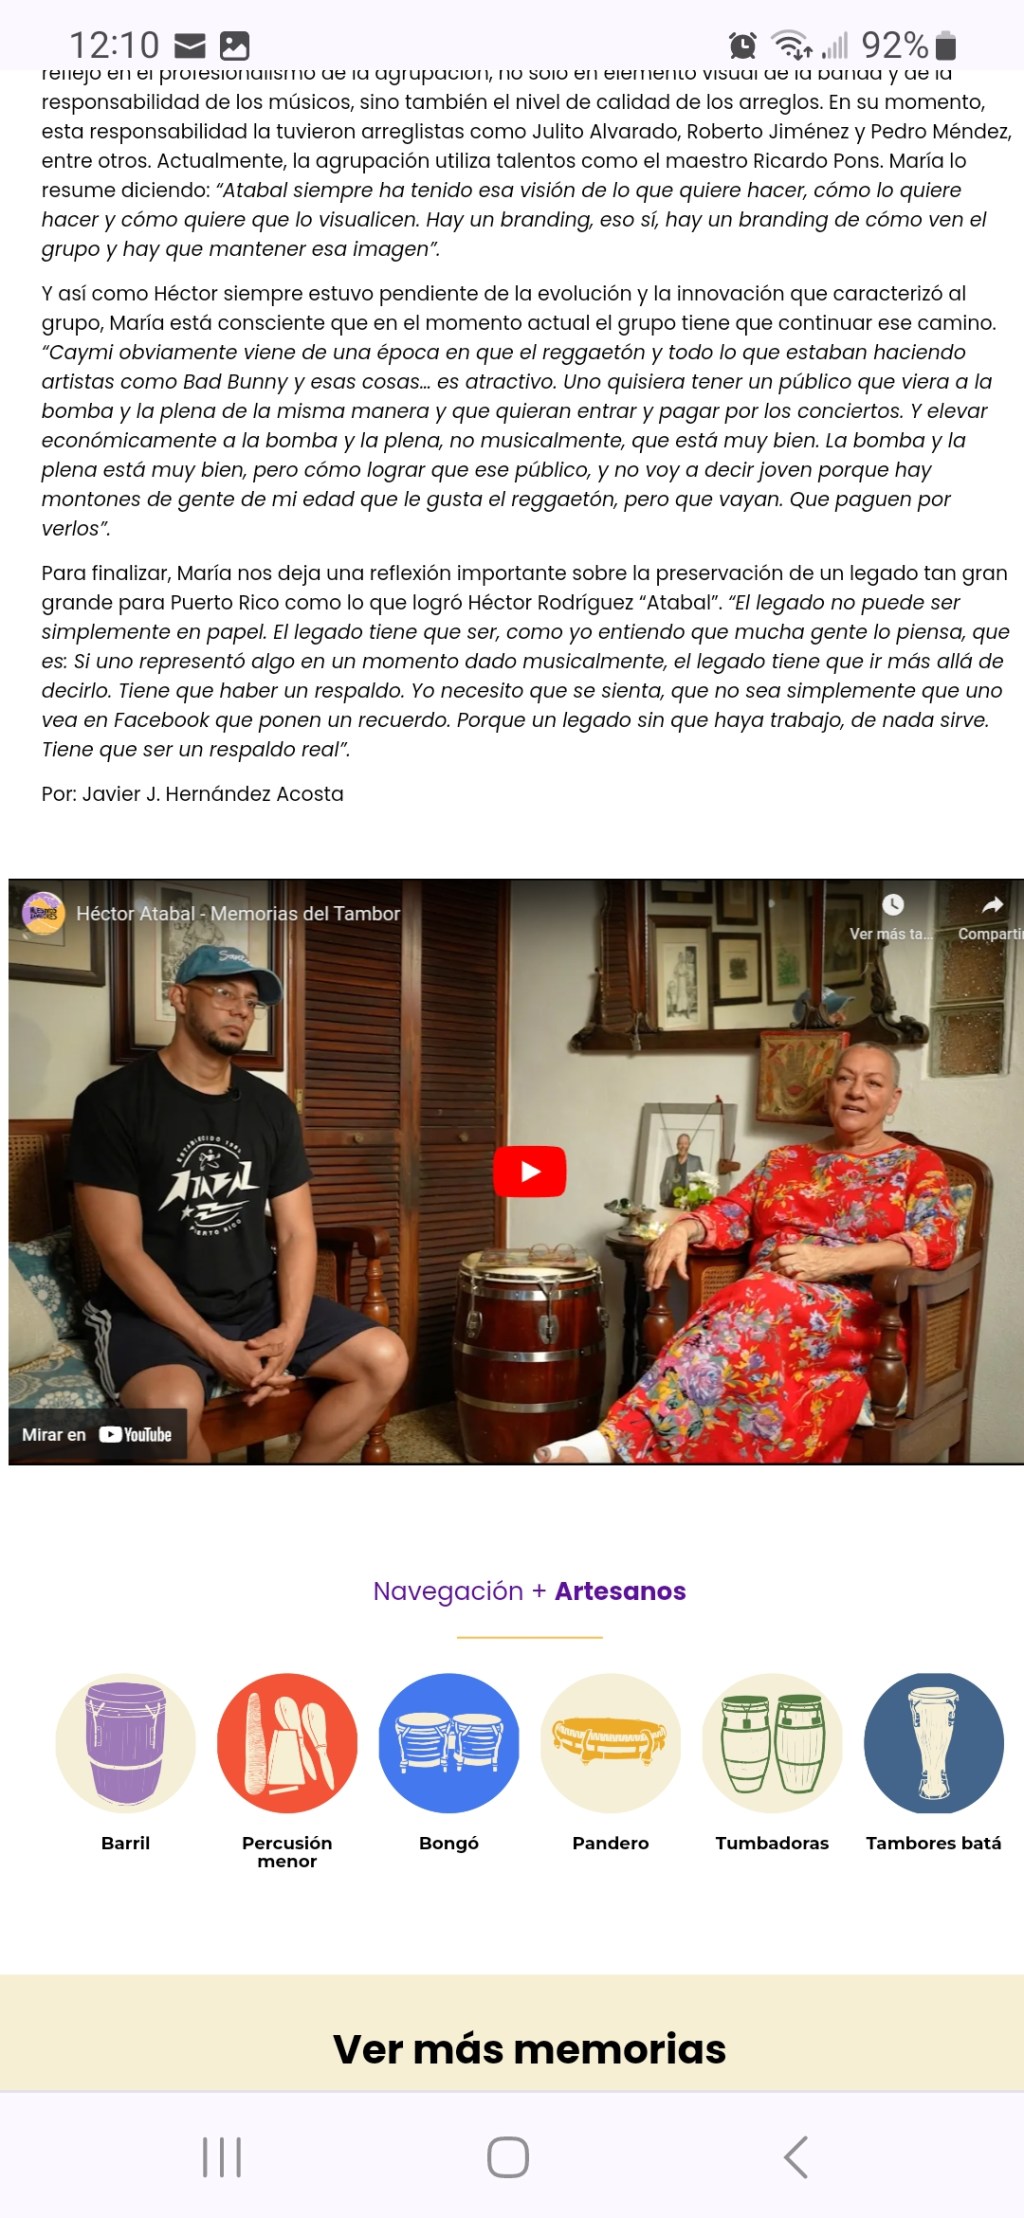Play the Héctor Atabal YouTube video
The height and width of the screenshot is (2218, 1024).
point(530,1171)
